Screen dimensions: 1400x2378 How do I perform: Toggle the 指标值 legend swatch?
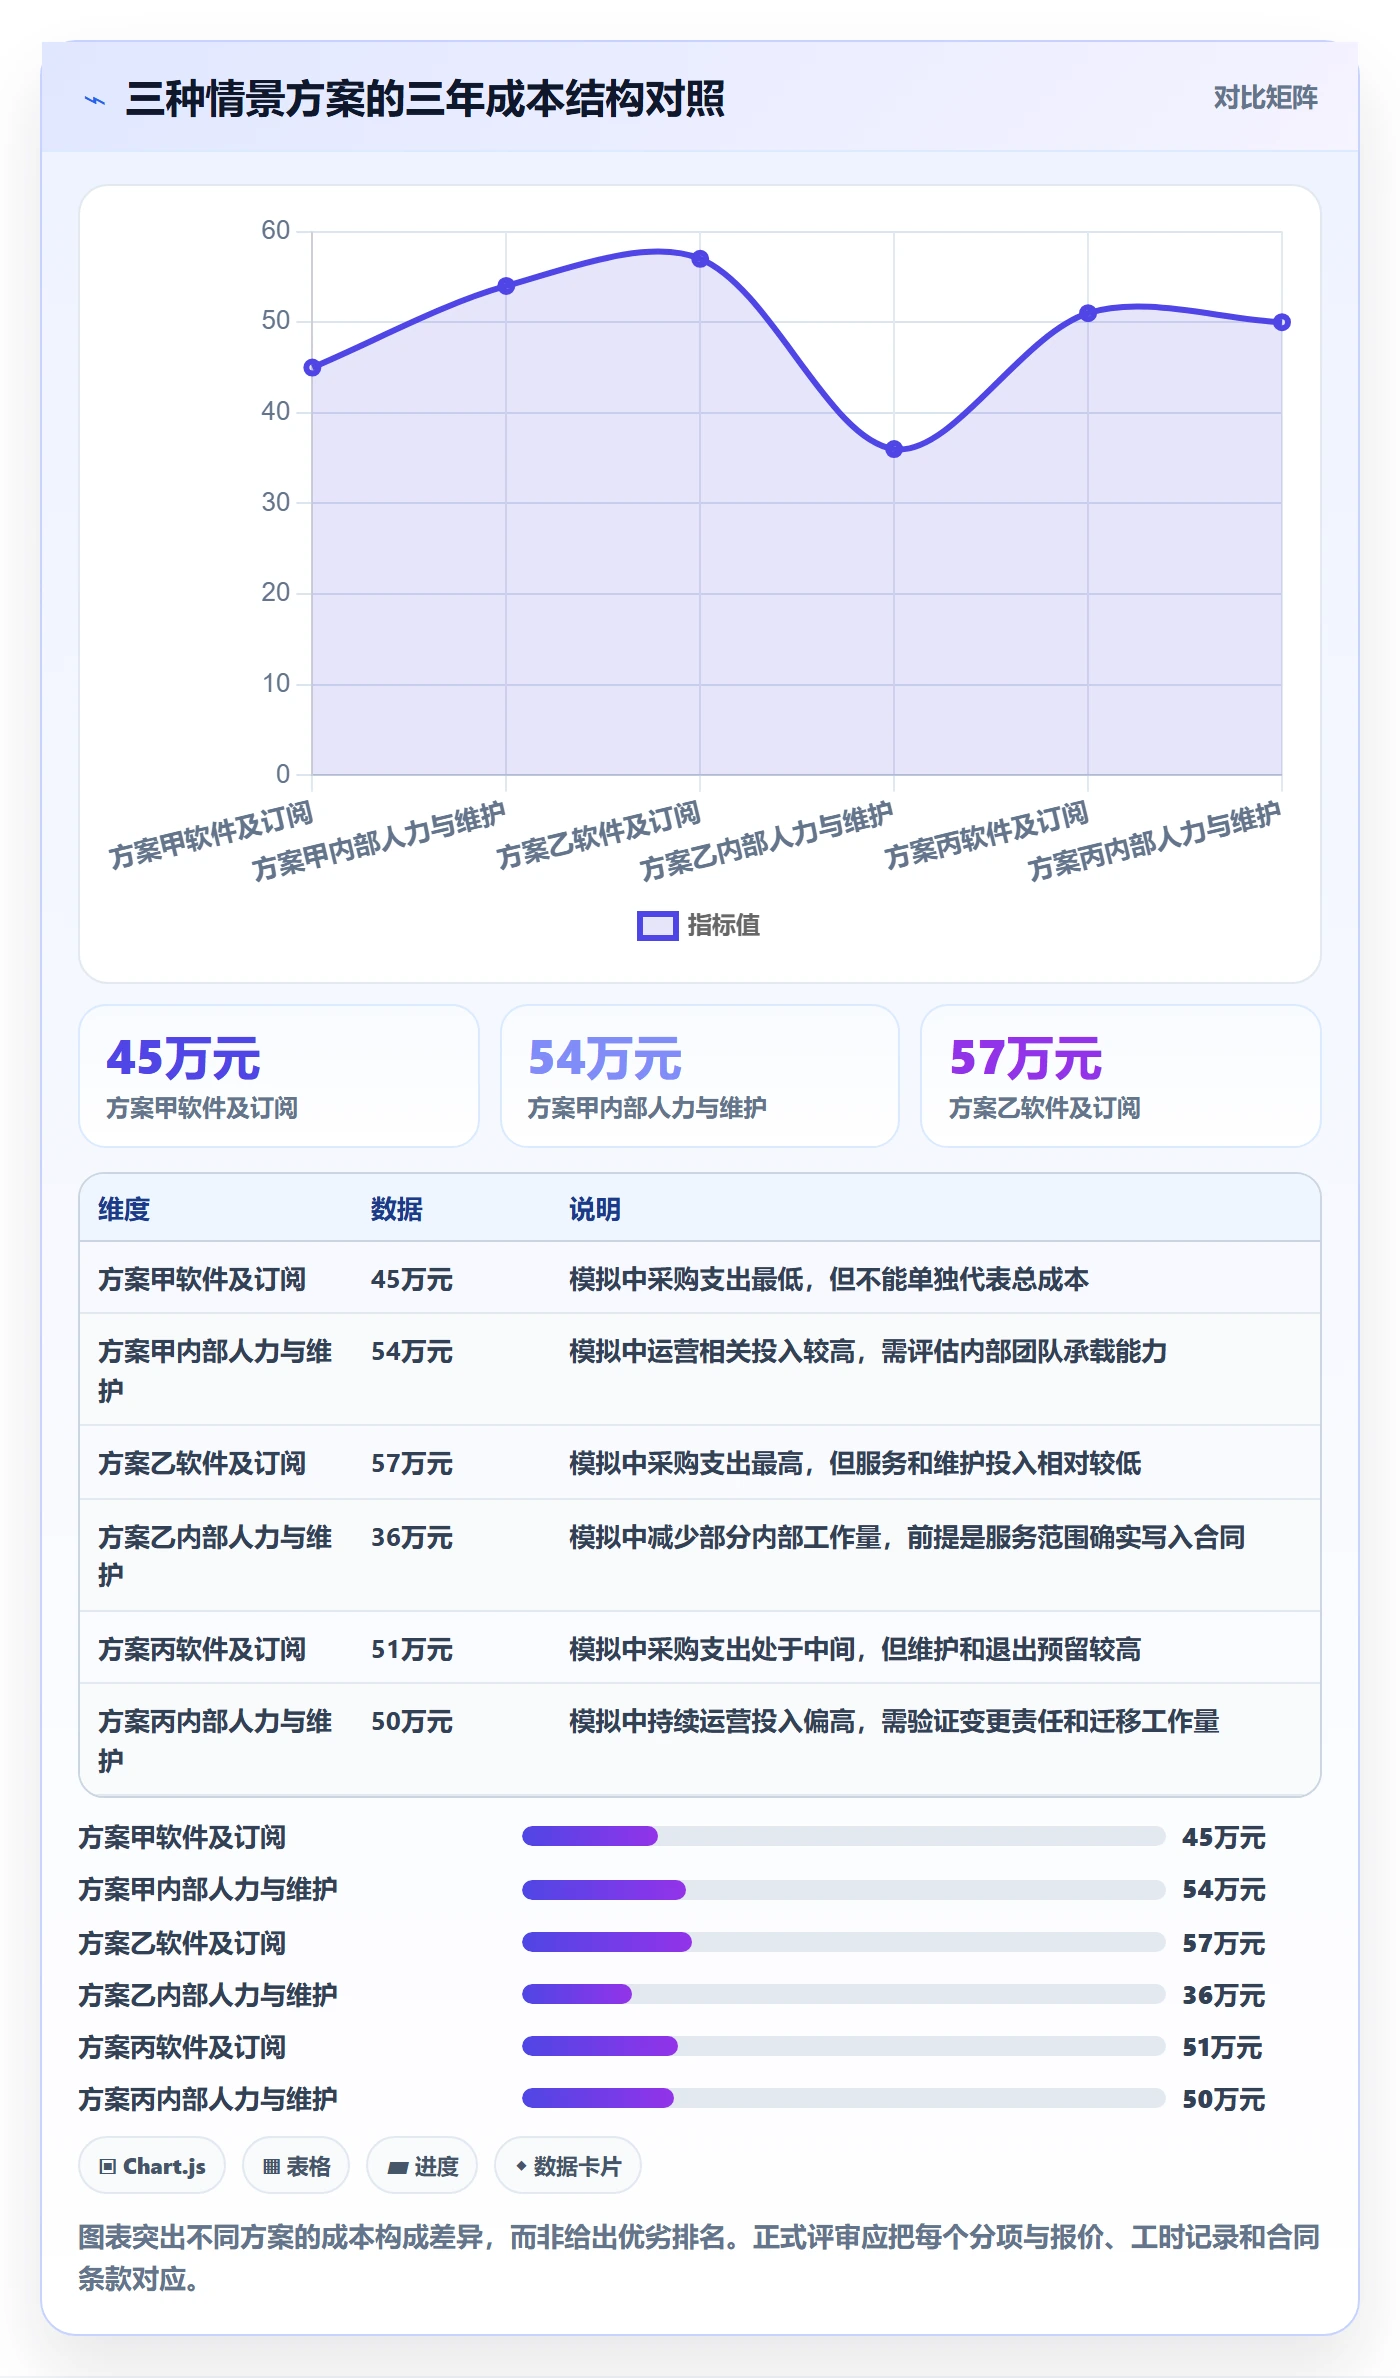click(x=657, y=926)
